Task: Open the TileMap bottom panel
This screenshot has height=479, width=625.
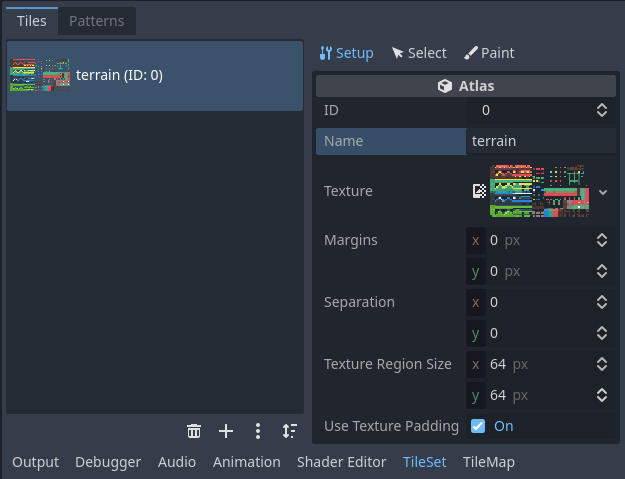Action: coord(488,462)
